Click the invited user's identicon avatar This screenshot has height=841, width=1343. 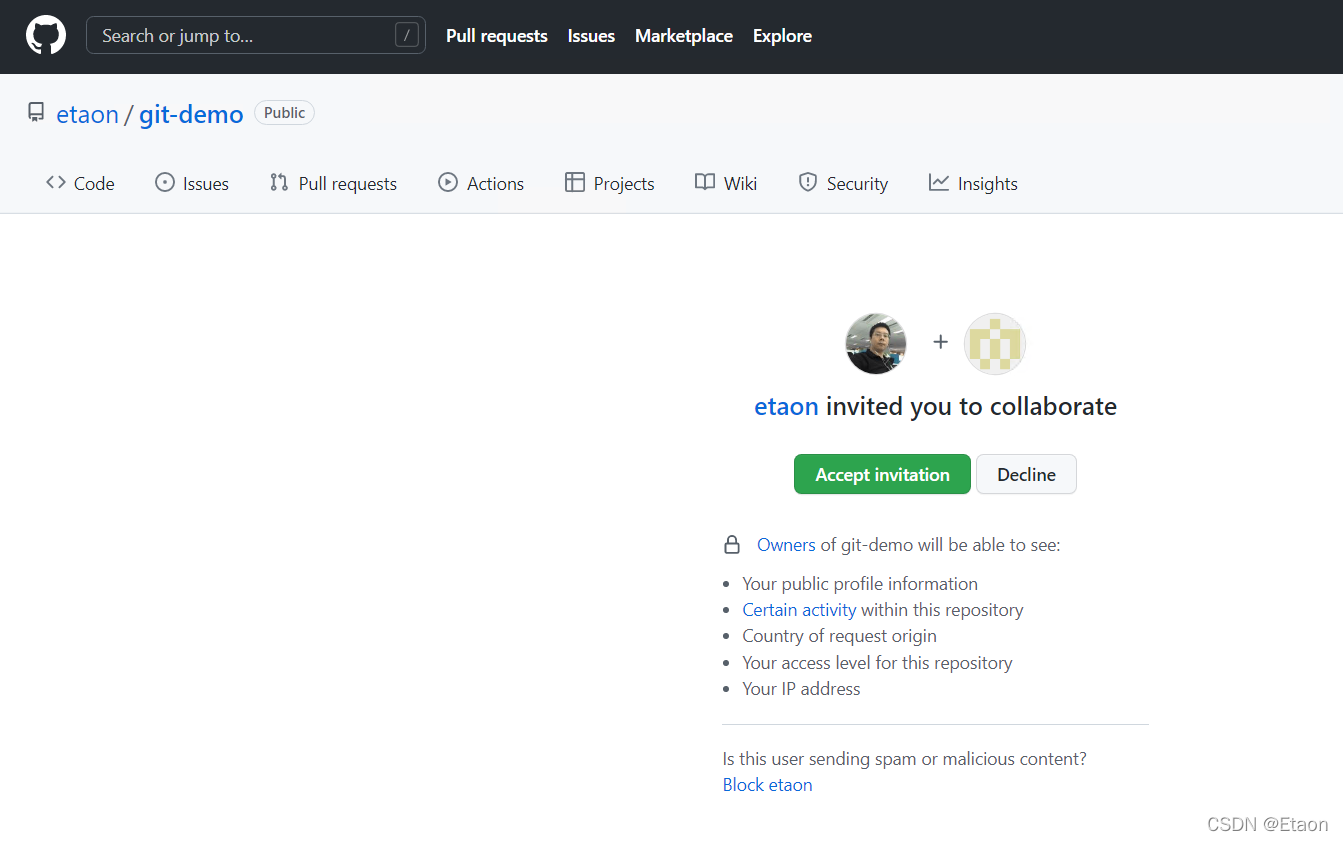pyautogui.click(x=995, y=343)
